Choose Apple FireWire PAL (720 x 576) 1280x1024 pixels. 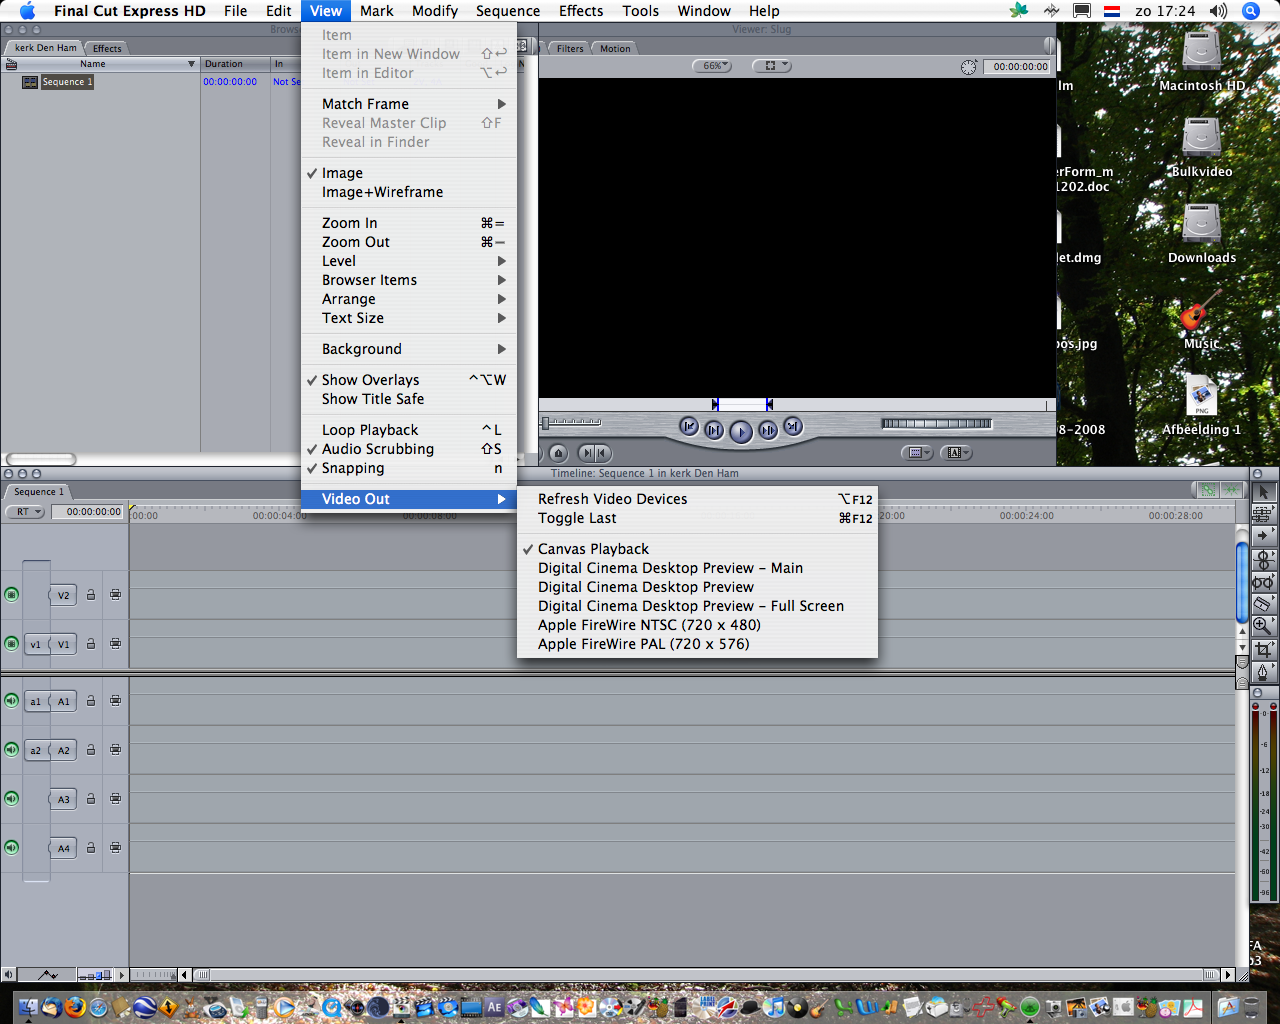click(x=643, y=644)
